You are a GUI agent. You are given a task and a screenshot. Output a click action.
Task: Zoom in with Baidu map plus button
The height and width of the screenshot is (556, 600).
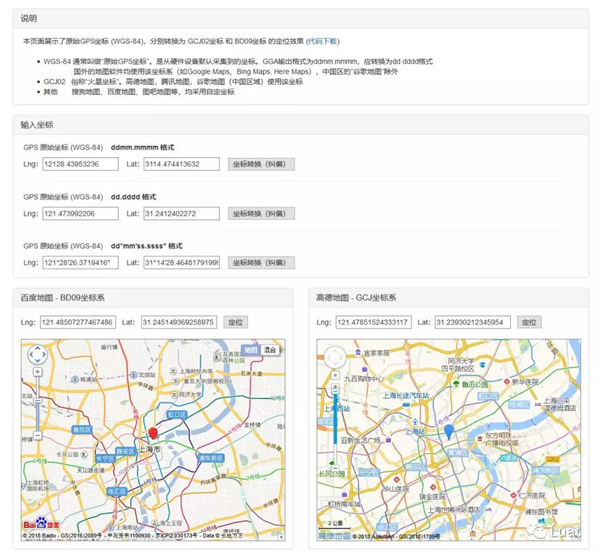click(38, 372)
